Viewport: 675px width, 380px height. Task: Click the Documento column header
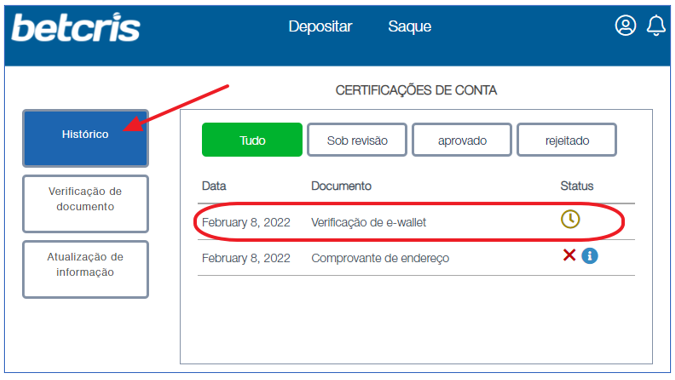point(341,186)
